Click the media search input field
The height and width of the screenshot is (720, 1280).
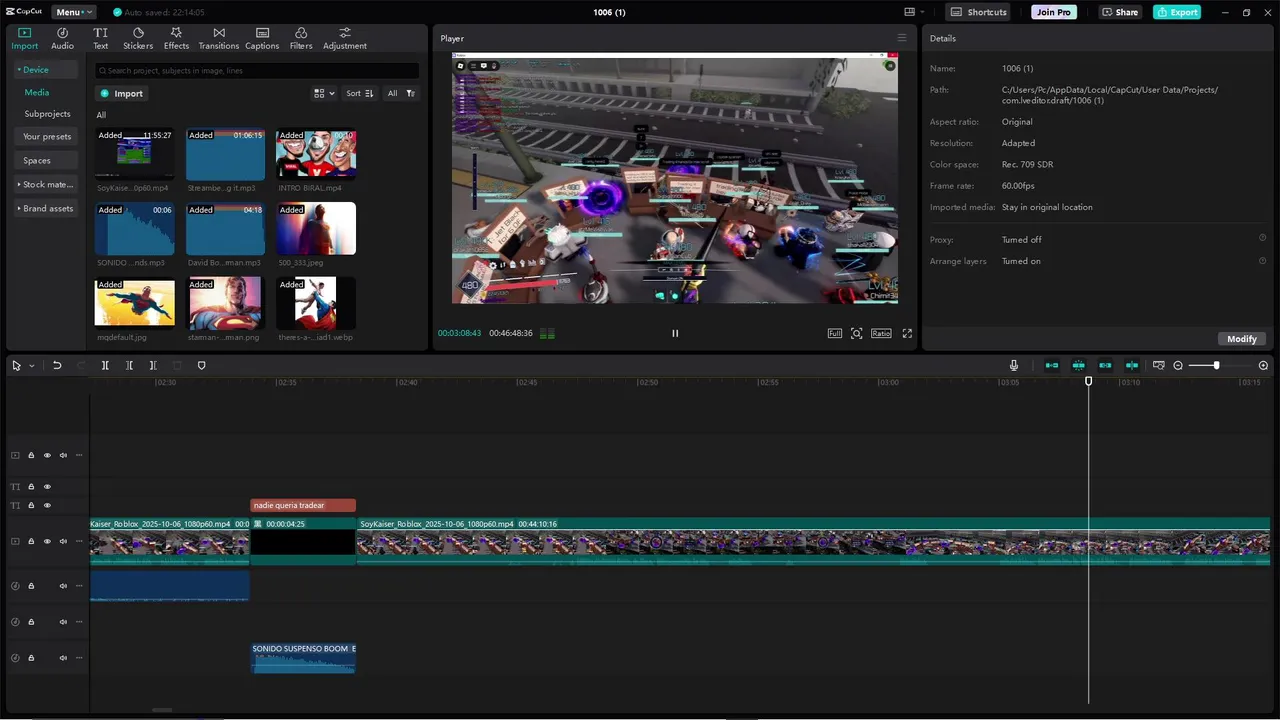[x=257, y=71]
